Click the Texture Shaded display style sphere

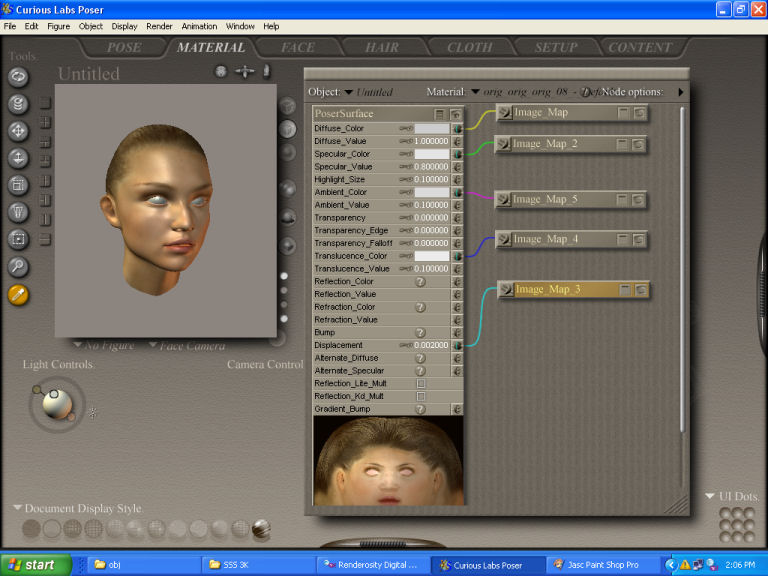(x=262, y=528)
